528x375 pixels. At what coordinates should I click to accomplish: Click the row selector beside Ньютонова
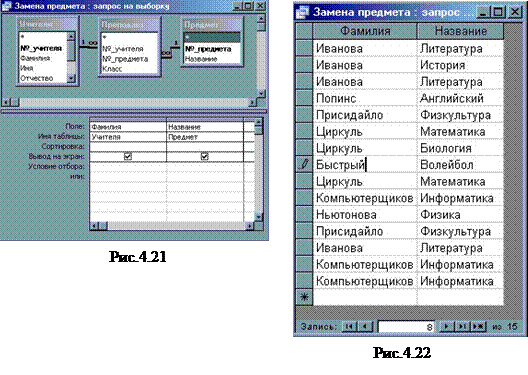(x=304, y=214)
